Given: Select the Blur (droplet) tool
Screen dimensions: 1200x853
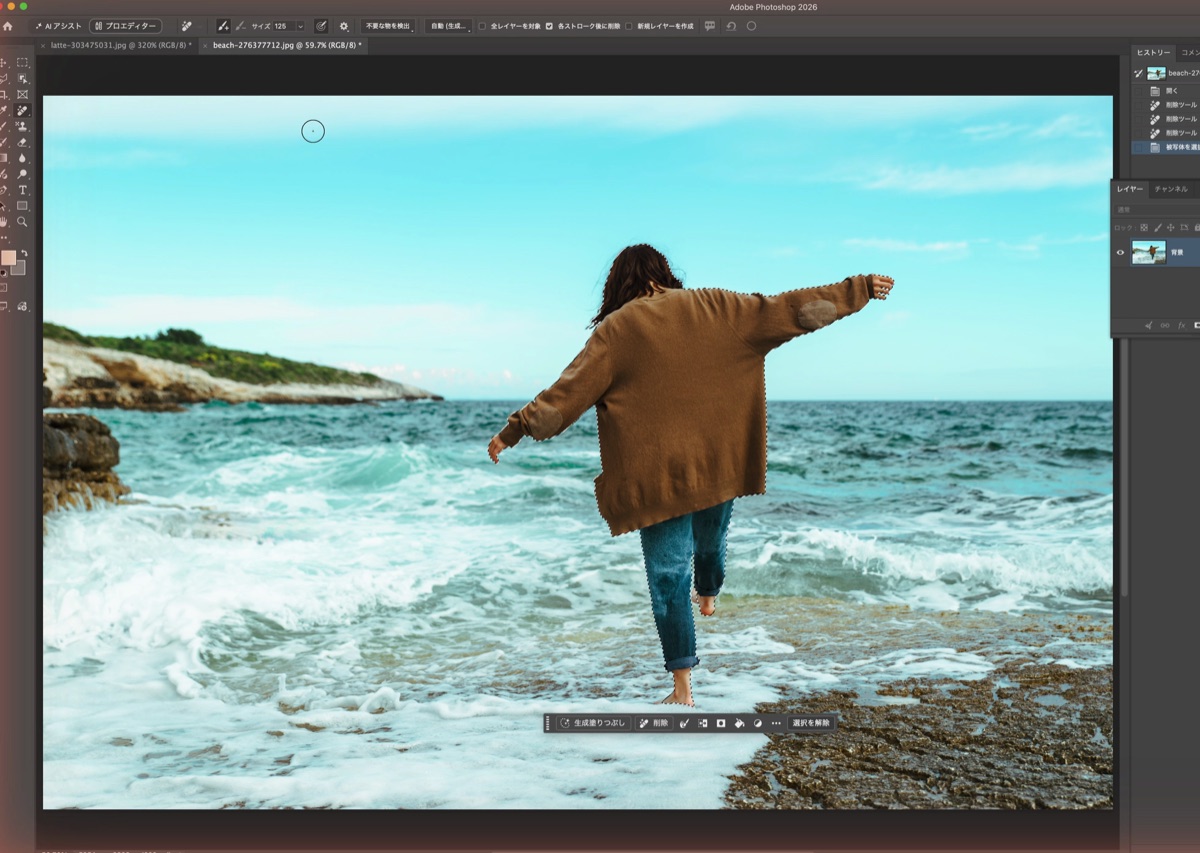Looking at the screenshot, I should [x=22, y=158].
